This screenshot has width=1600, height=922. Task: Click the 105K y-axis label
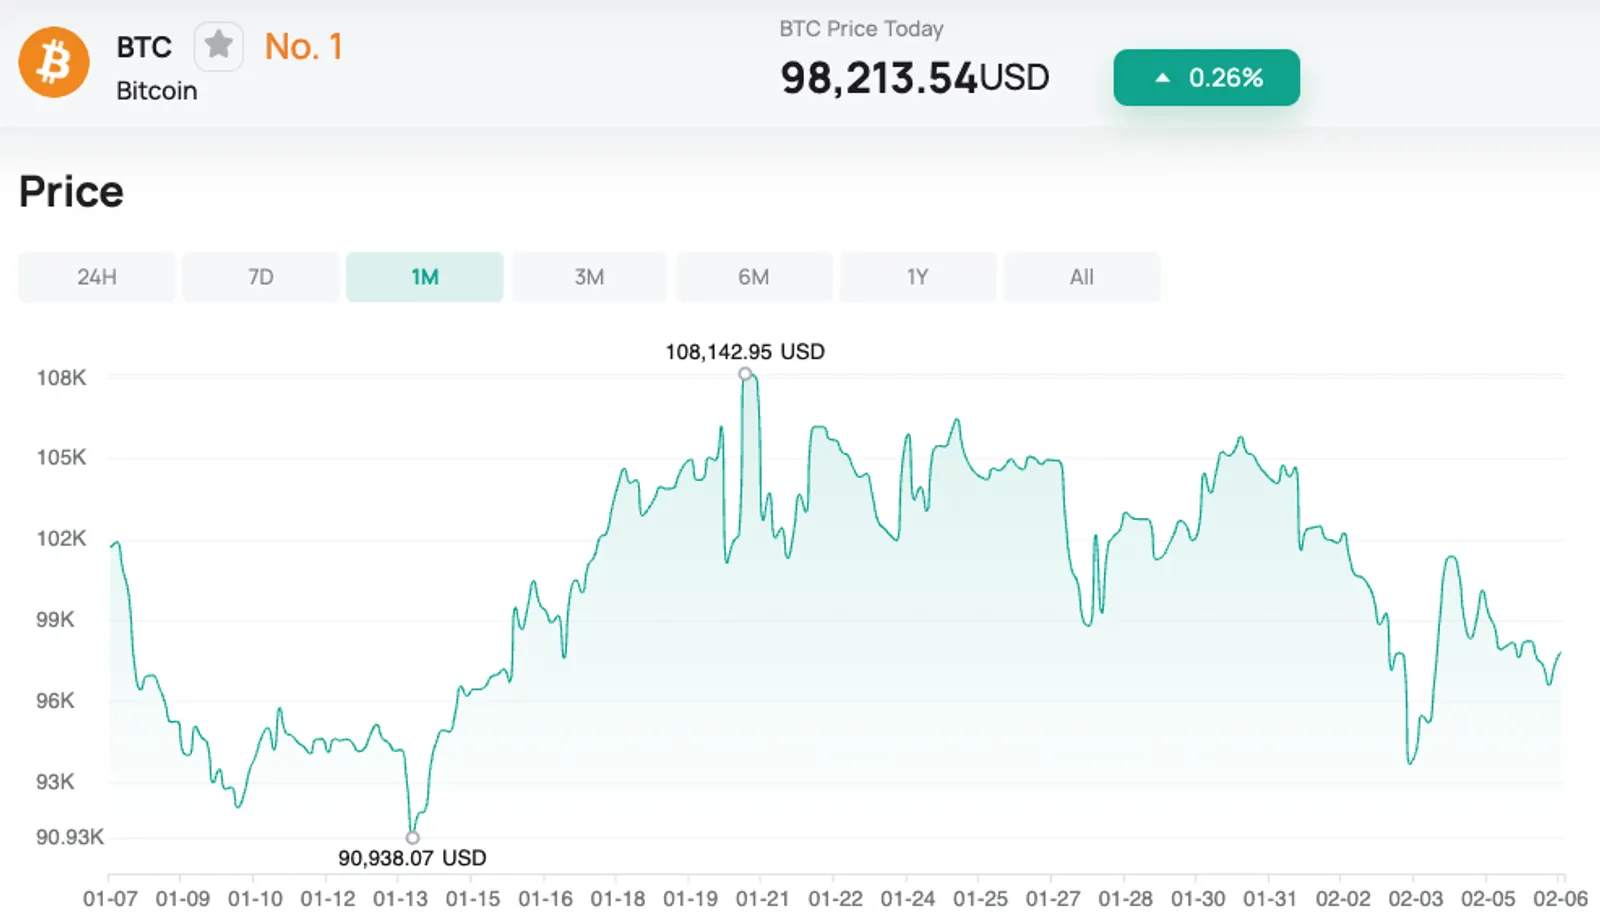tap(61, 458)
